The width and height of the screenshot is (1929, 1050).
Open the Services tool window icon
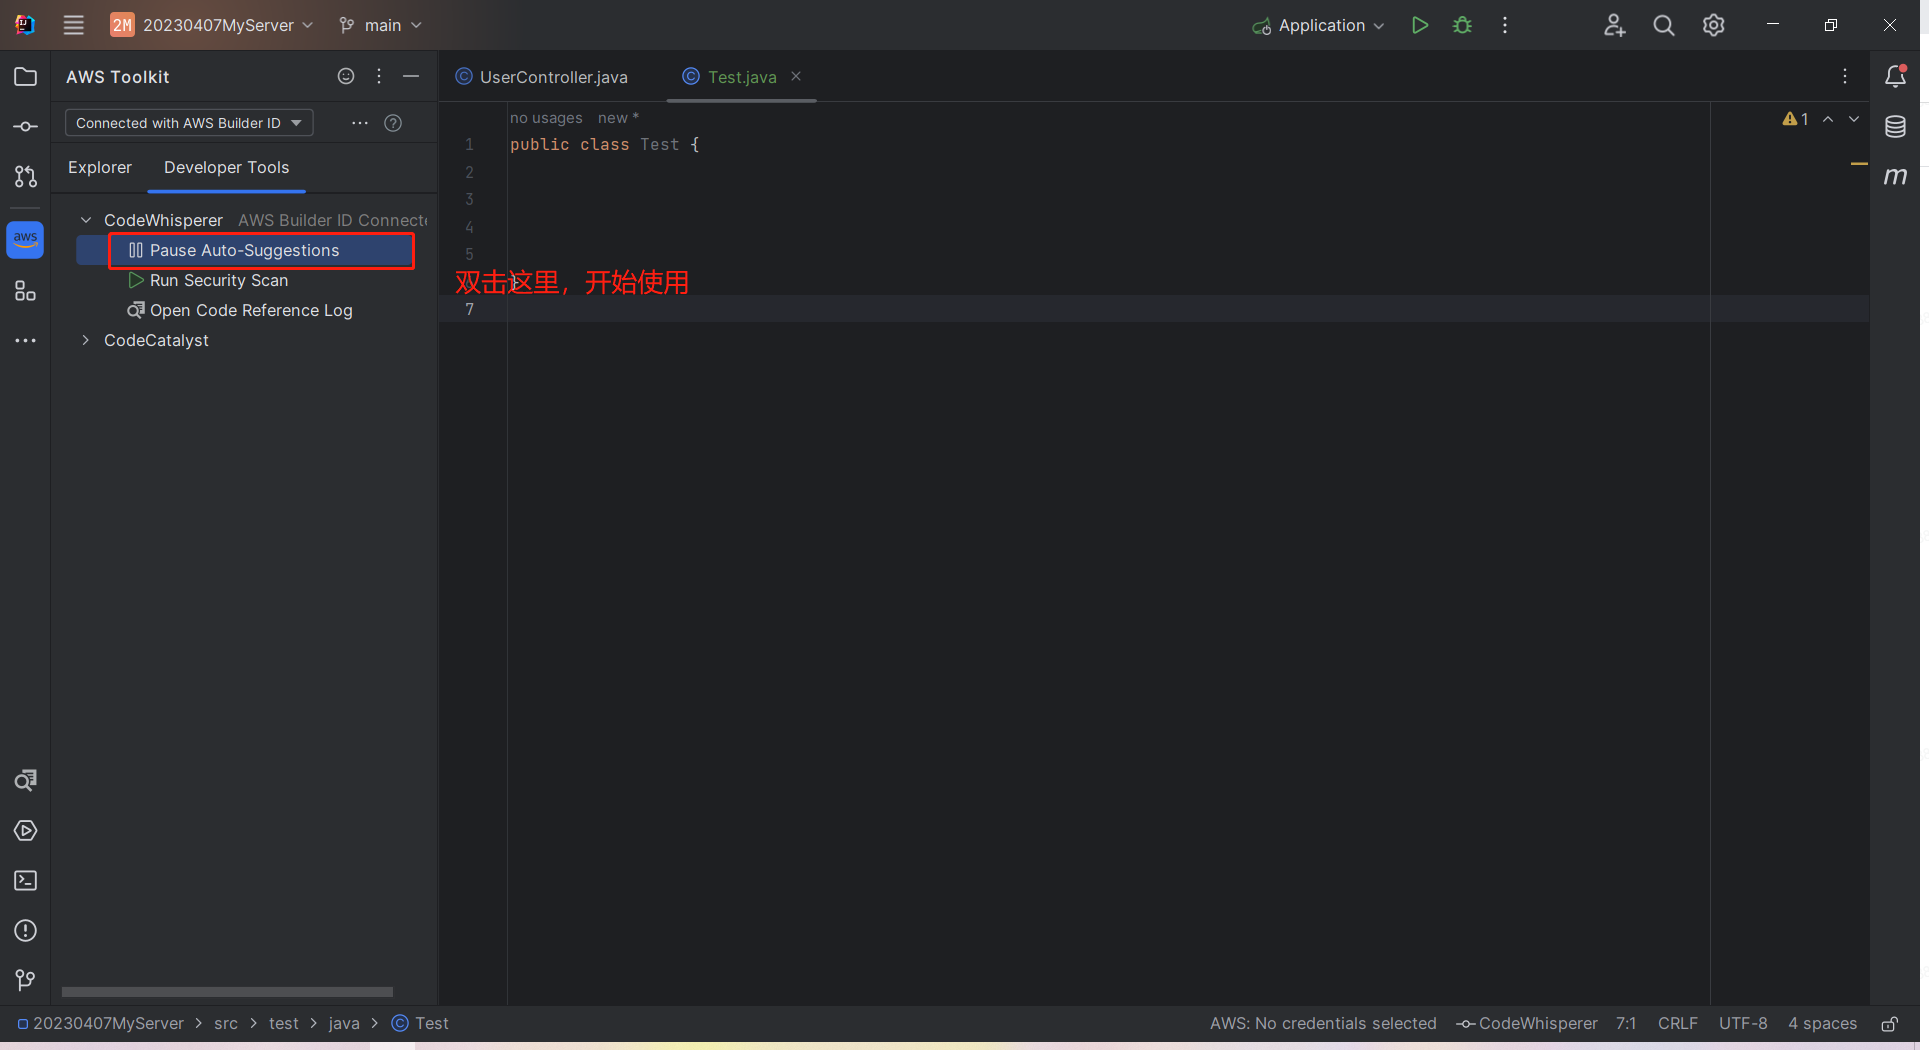coord(26,831)
